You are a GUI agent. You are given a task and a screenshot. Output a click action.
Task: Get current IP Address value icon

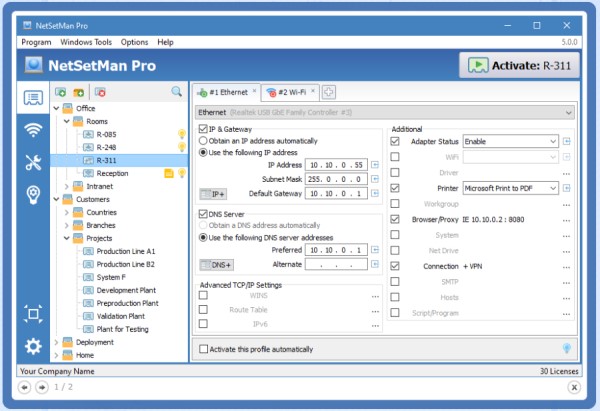point(375,165)
